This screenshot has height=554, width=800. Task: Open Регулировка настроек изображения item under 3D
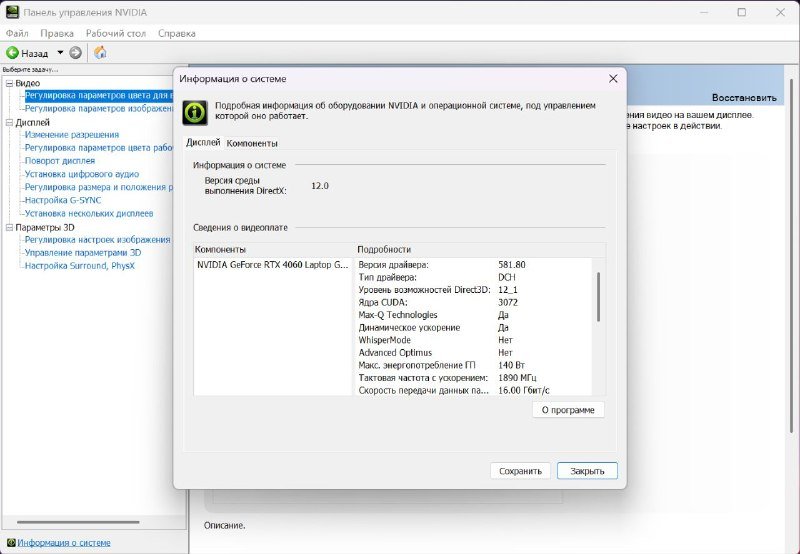coord(97,240)
